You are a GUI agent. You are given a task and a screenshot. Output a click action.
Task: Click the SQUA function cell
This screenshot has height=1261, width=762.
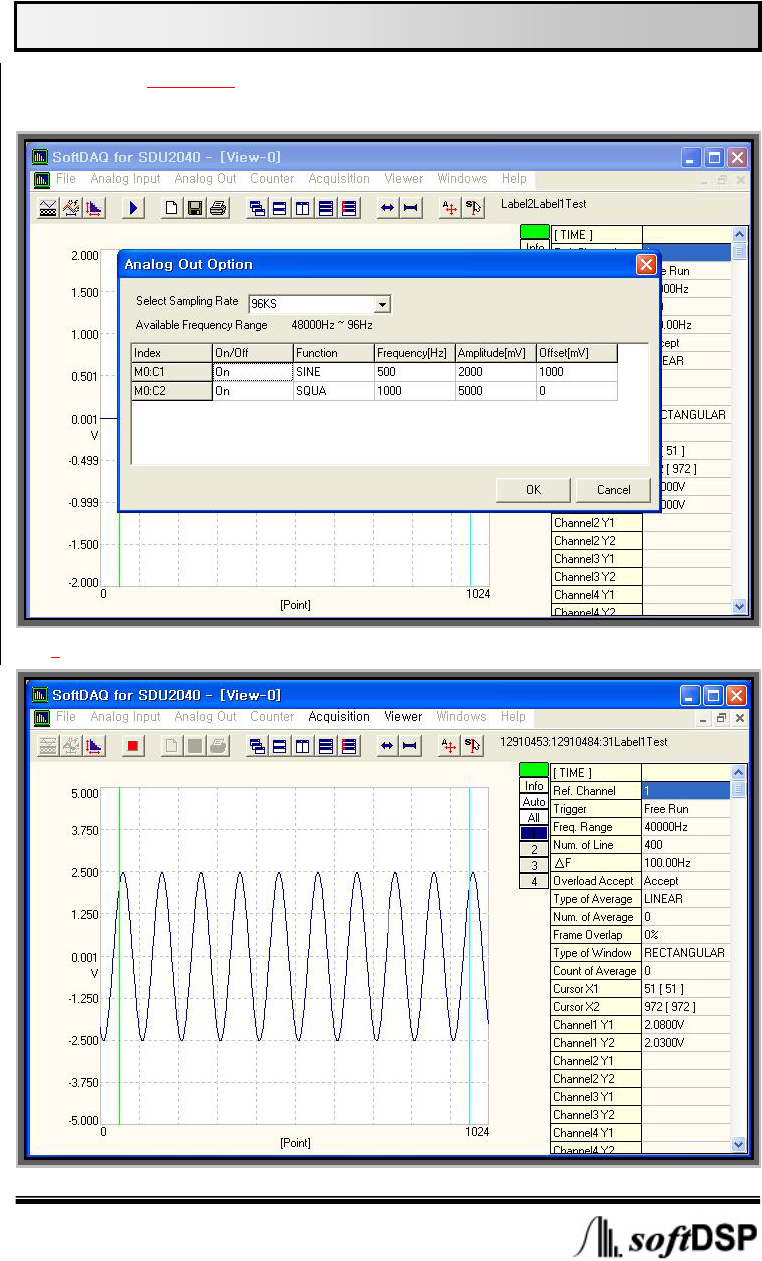click(333, 391)
